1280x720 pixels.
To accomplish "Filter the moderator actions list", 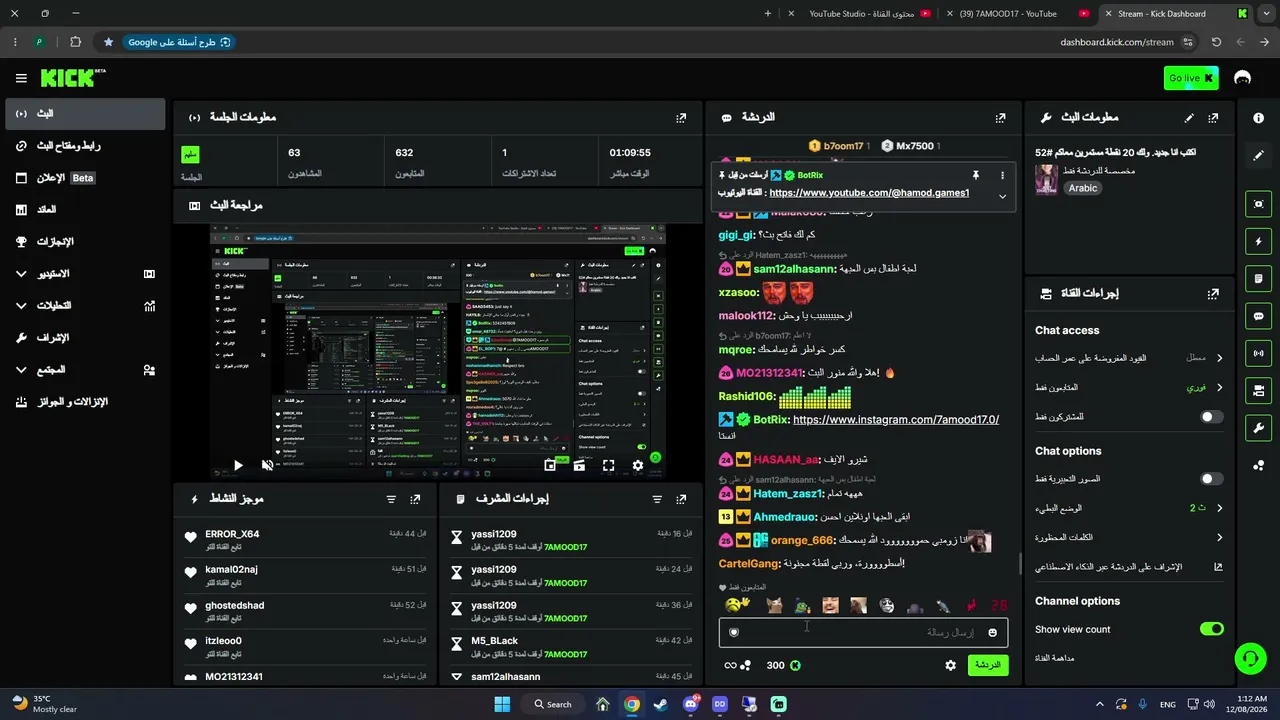I will (x=657, y=499).
